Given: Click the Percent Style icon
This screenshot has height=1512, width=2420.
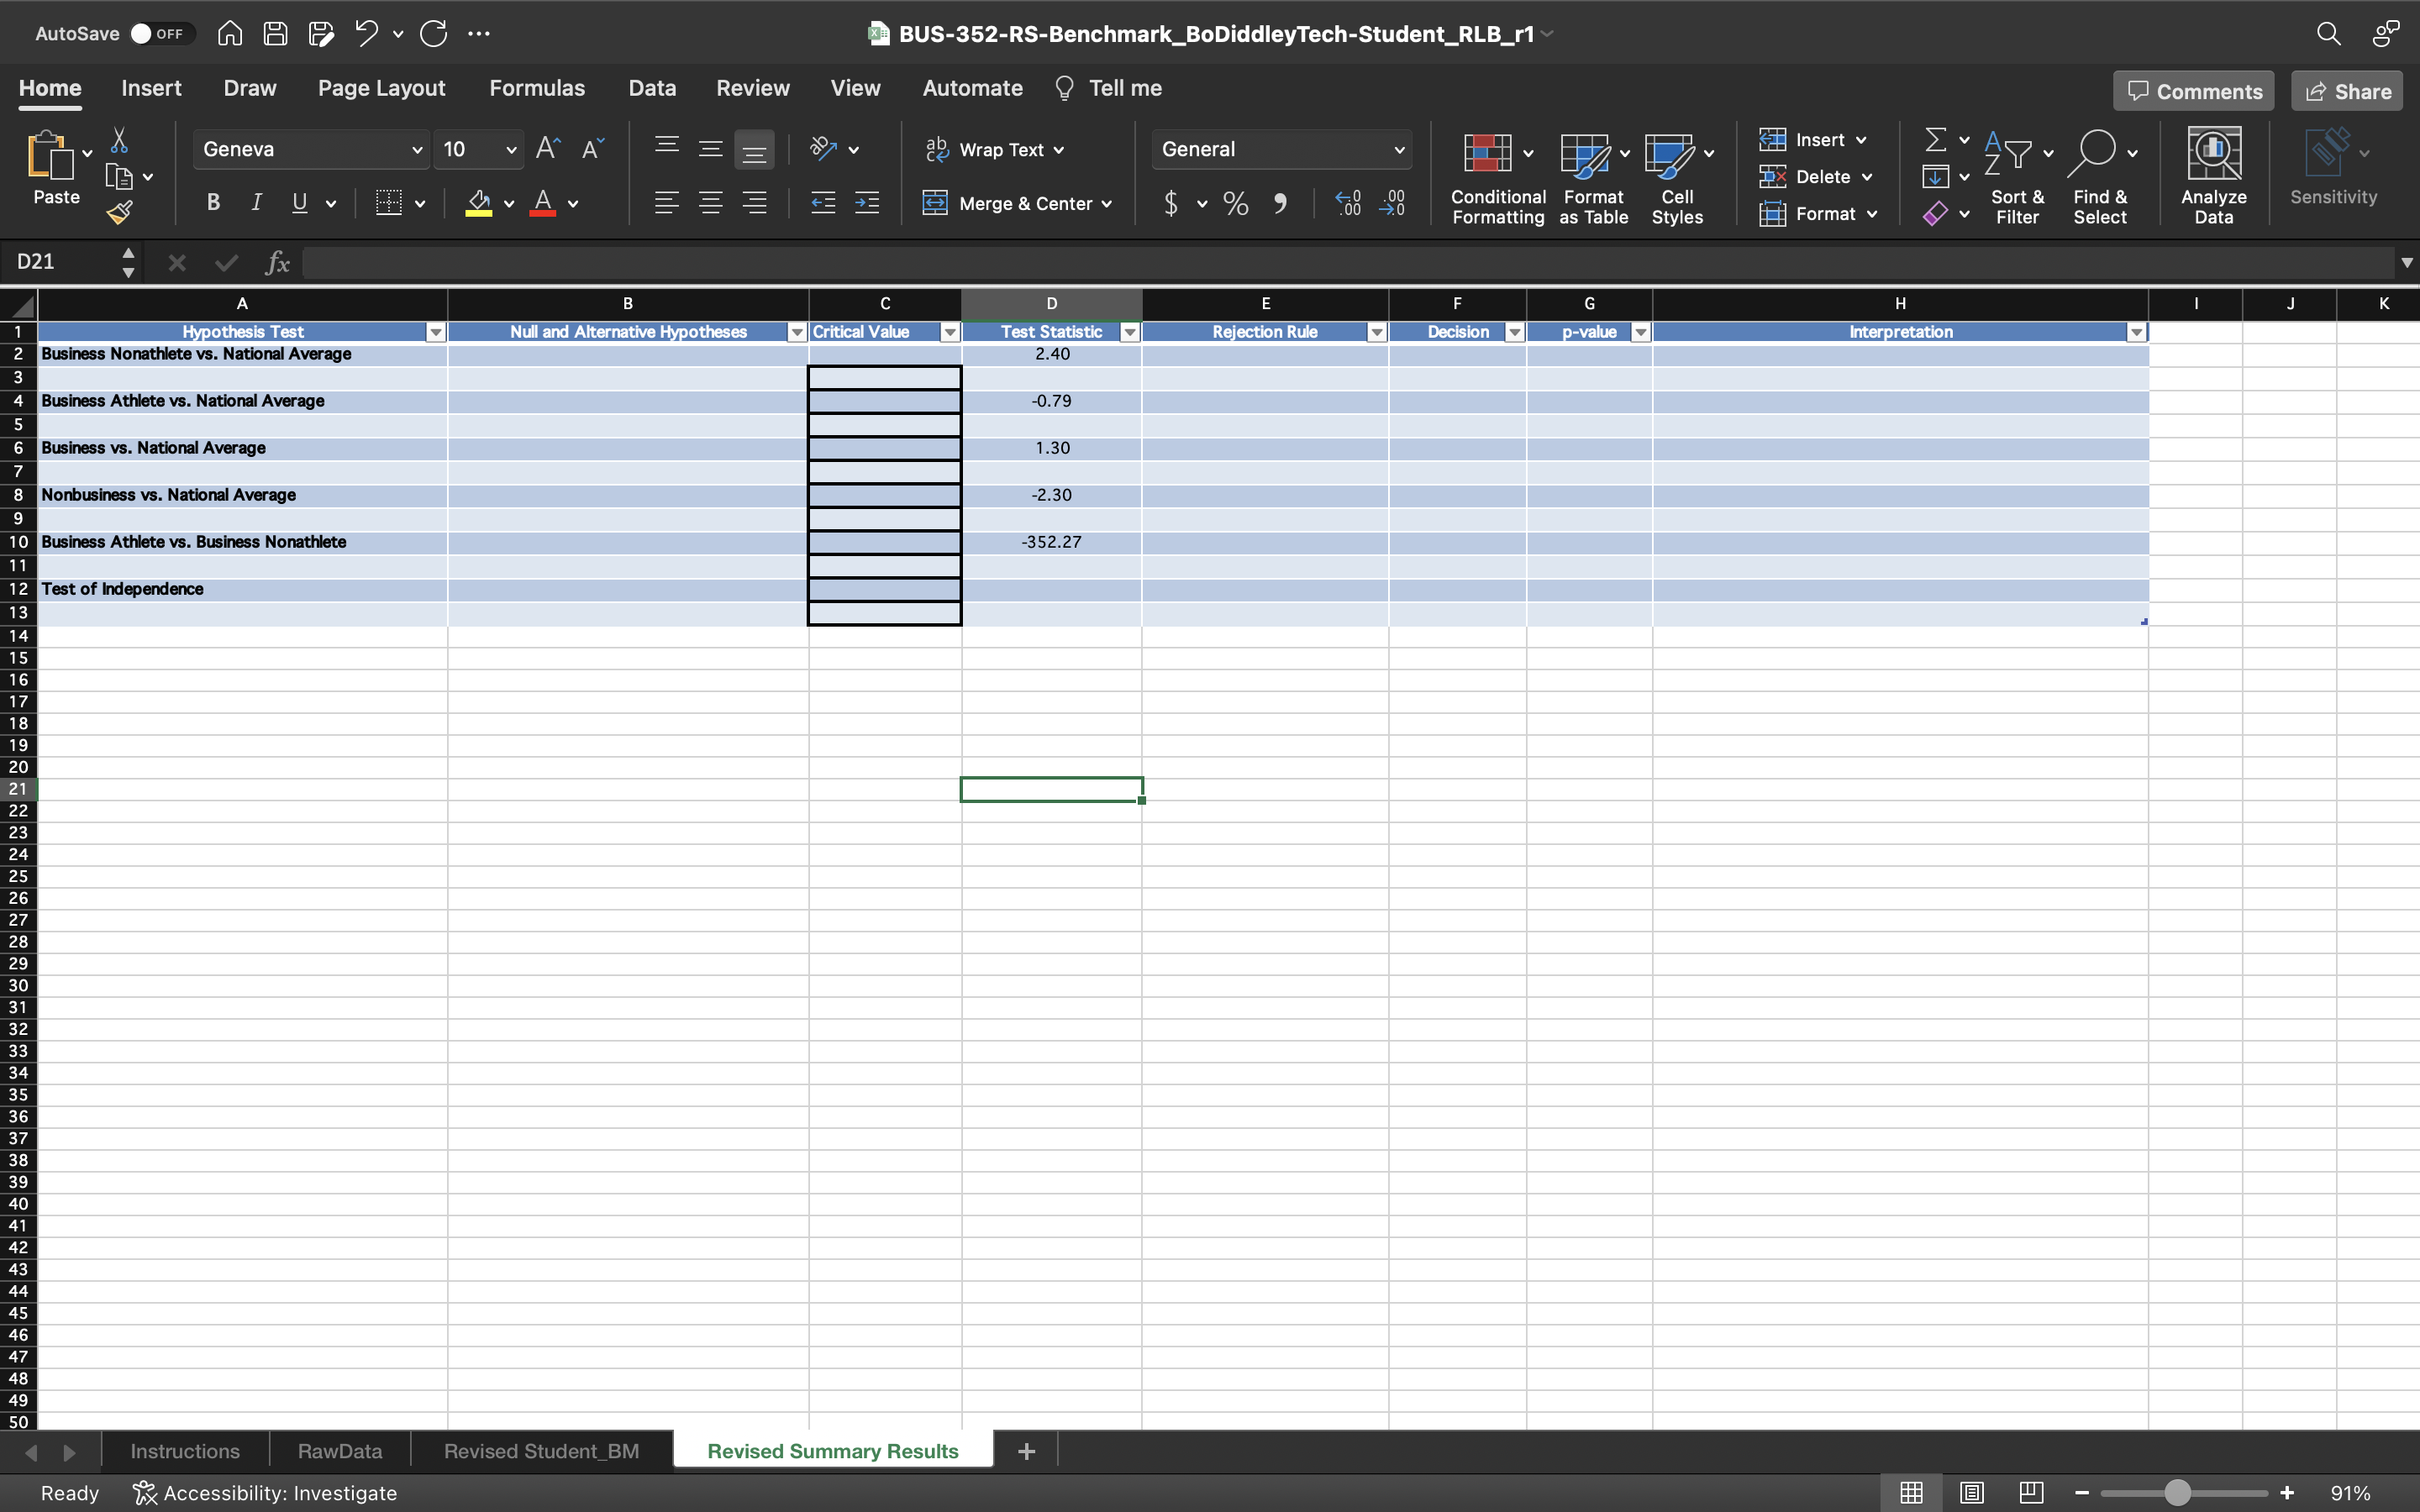Looking at the screenshot, I should pyautogui.click(x=1235, y=204).
